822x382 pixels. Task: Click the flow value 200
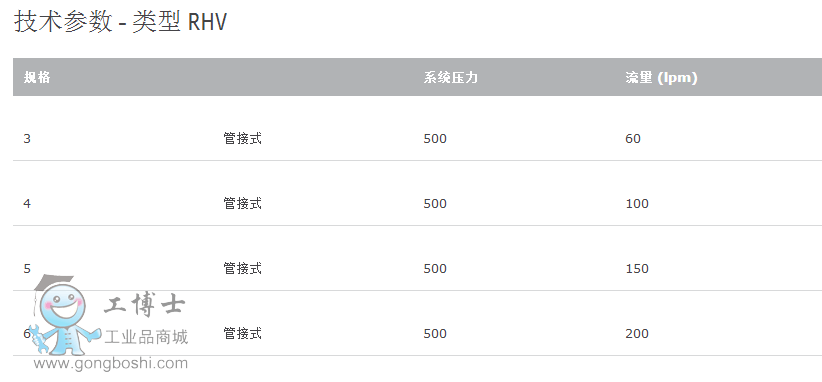(x=637, y=334)
